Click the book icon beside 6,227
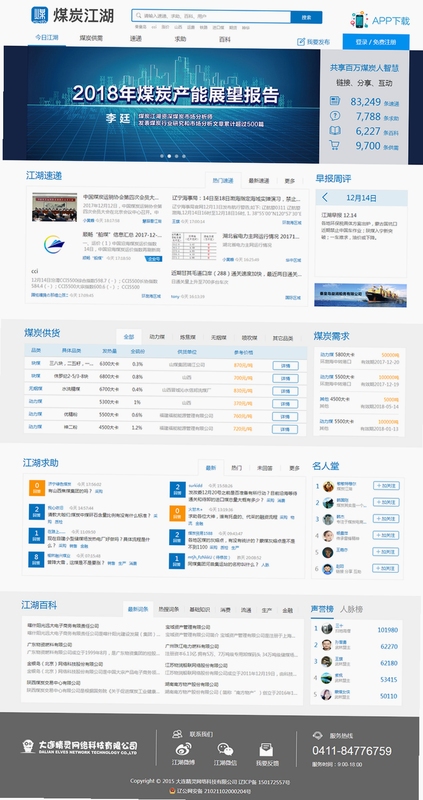Screen dimensions: 423x800 point(335,131)
